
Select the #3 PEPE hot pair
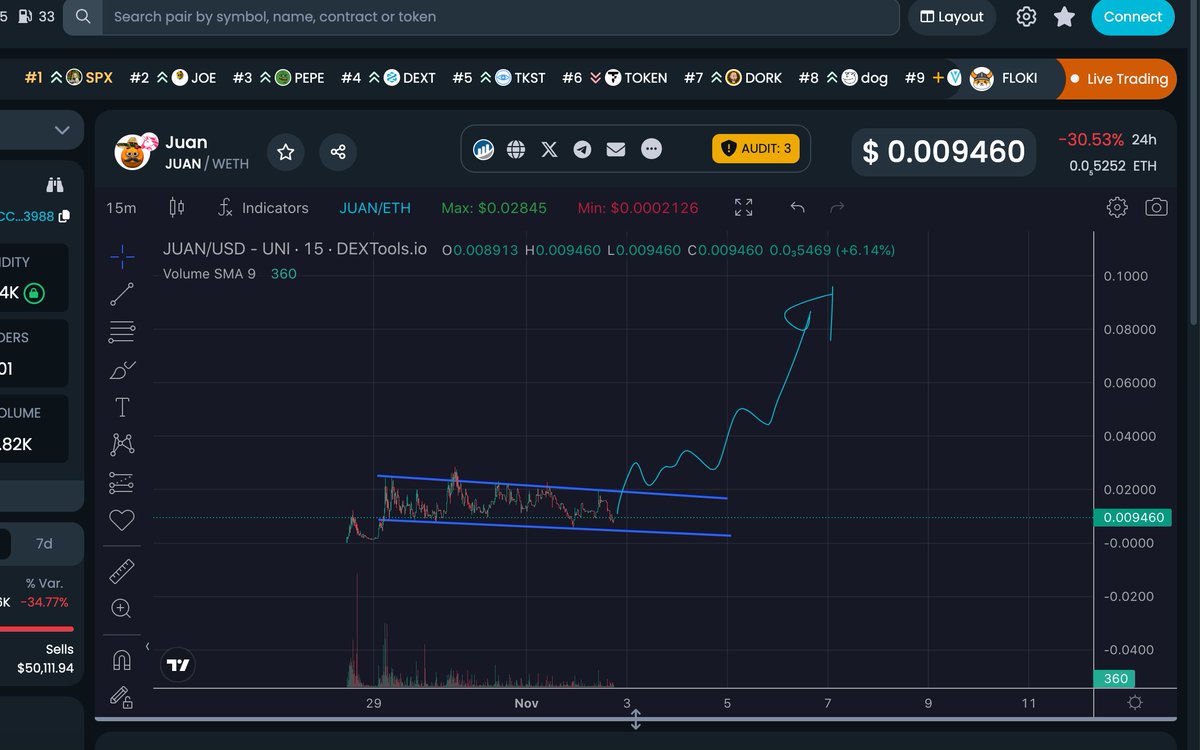277,76
